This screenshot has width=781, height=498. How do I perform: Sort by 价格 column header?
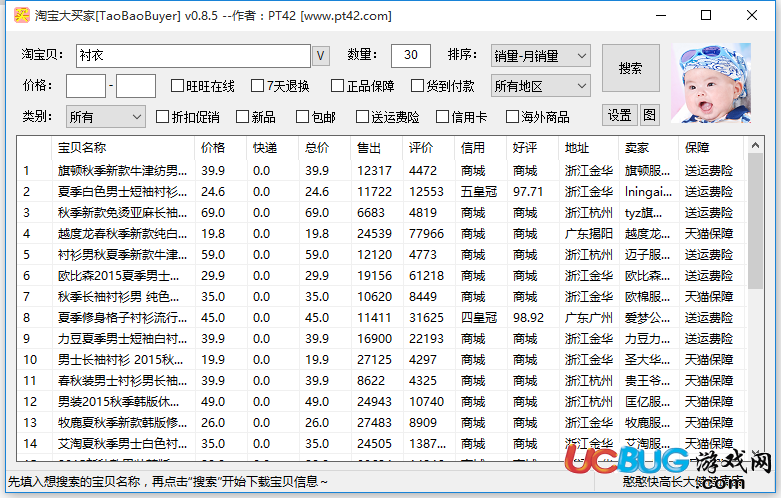[220, 147]
